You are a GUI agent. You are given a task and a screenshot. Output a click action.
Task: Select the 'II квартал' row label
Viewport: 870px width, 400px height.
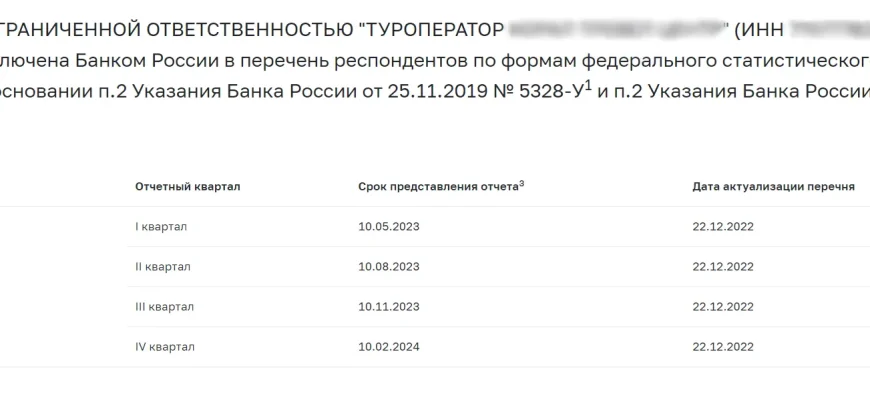163,267
